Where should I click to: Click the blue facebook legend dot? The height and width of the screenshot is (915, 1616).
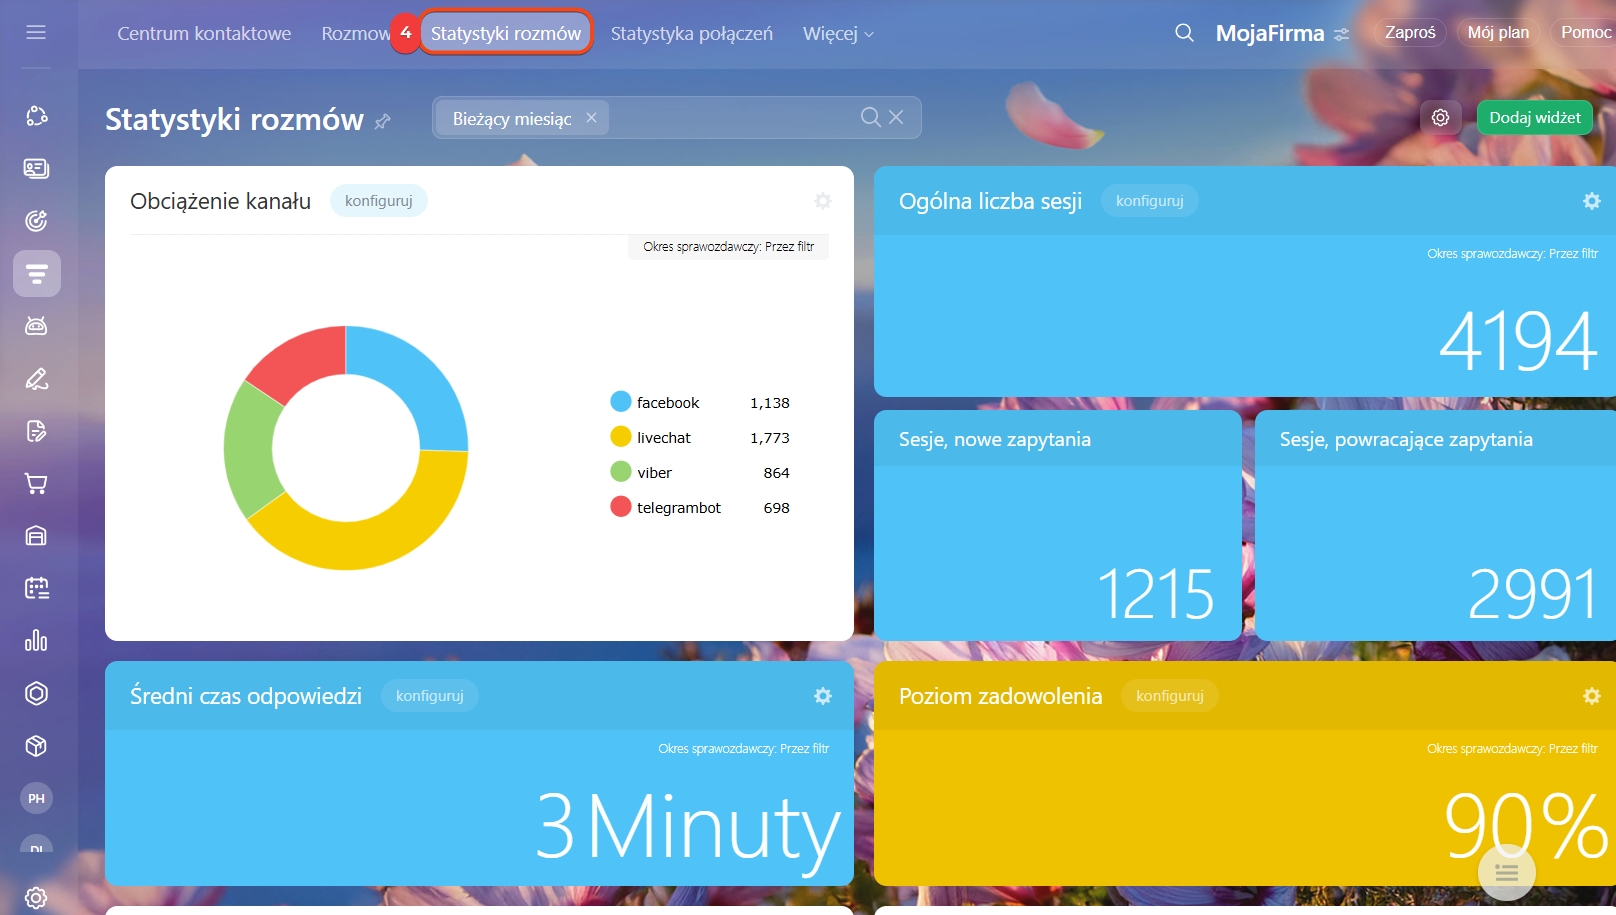621,402
